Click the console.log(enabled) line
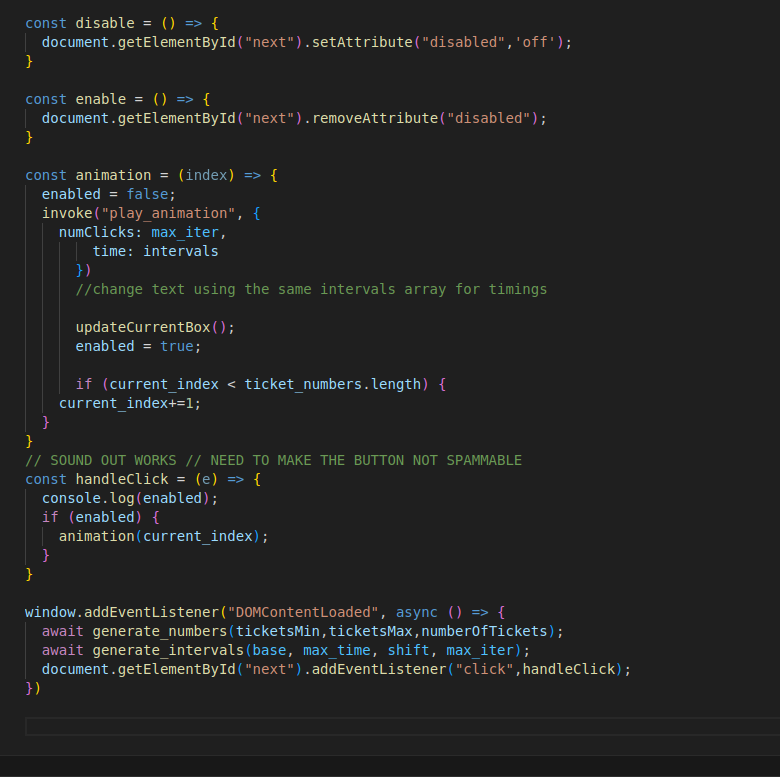The width and height of the screenshot is (780, 777). point(130,498)
